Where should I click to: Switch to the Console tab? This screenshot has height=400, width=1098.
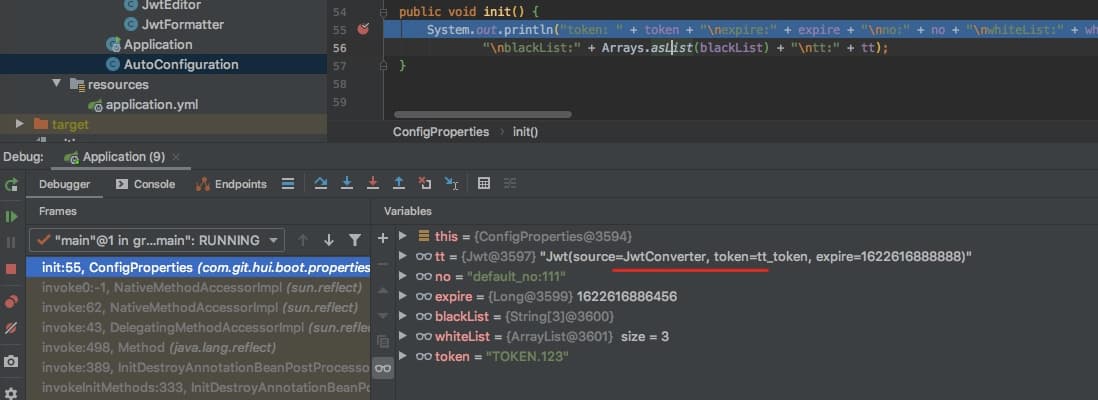[145, 184]
